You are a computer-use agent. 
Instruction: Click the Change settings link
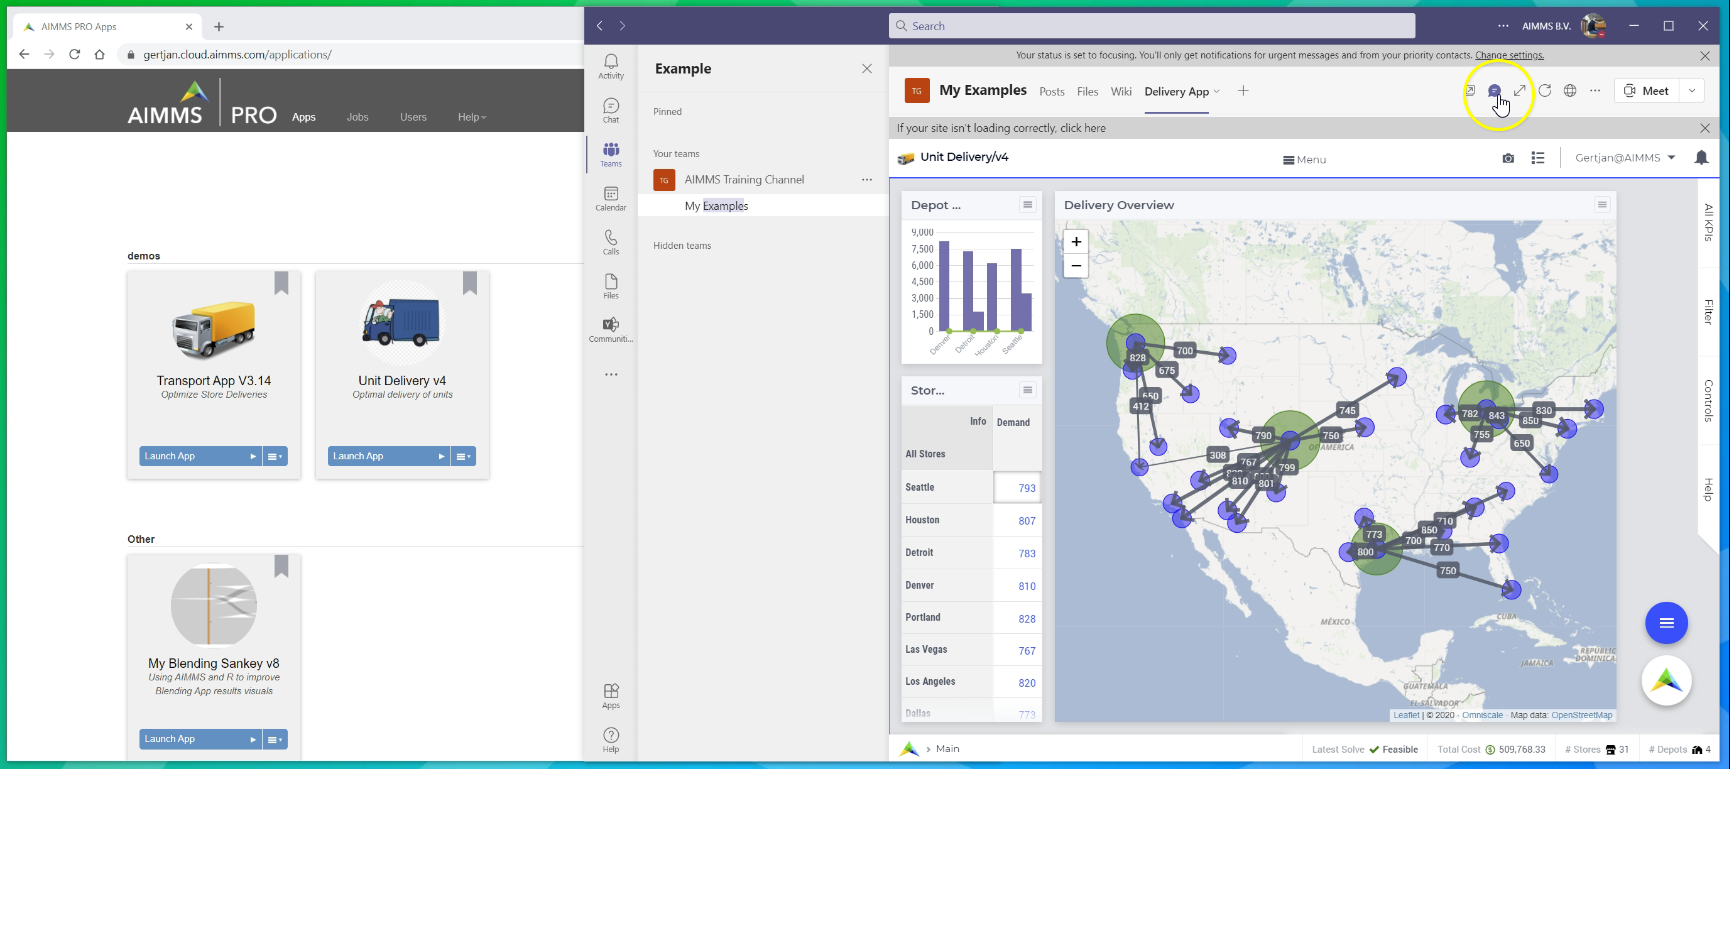pos(1509,55)
